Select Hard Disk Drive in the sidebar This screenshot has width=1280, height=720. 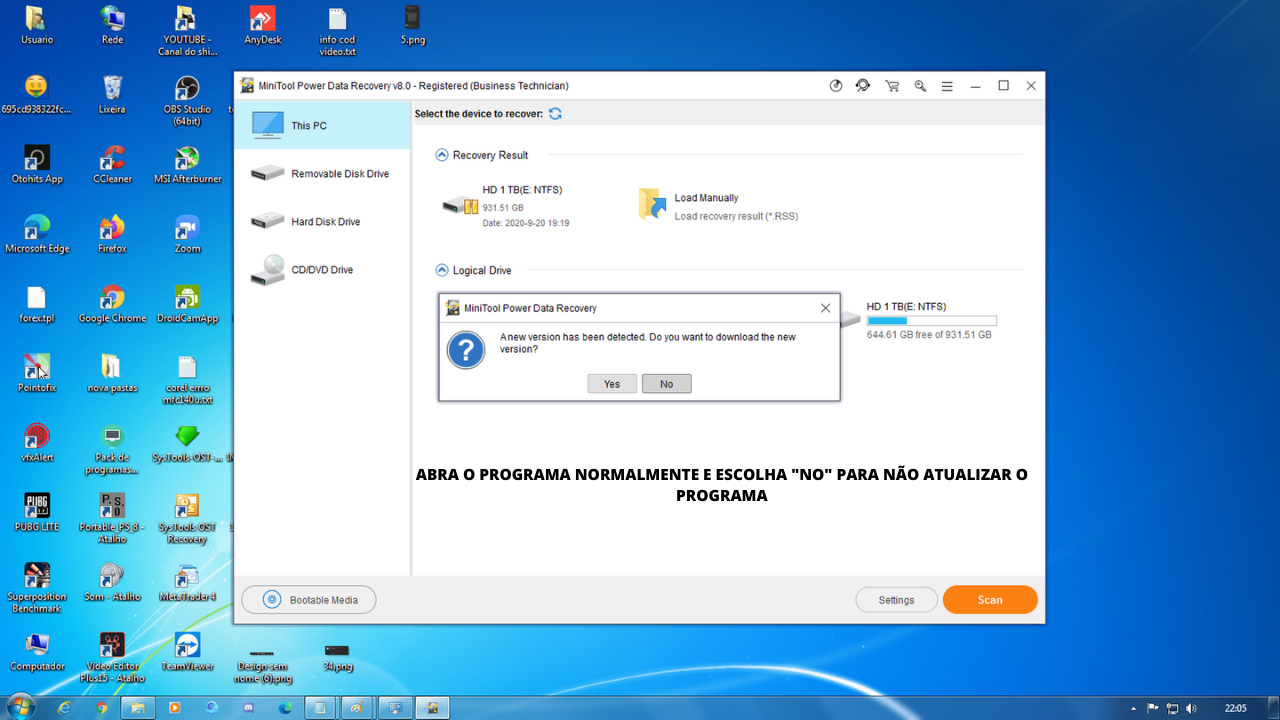(322, 222)
